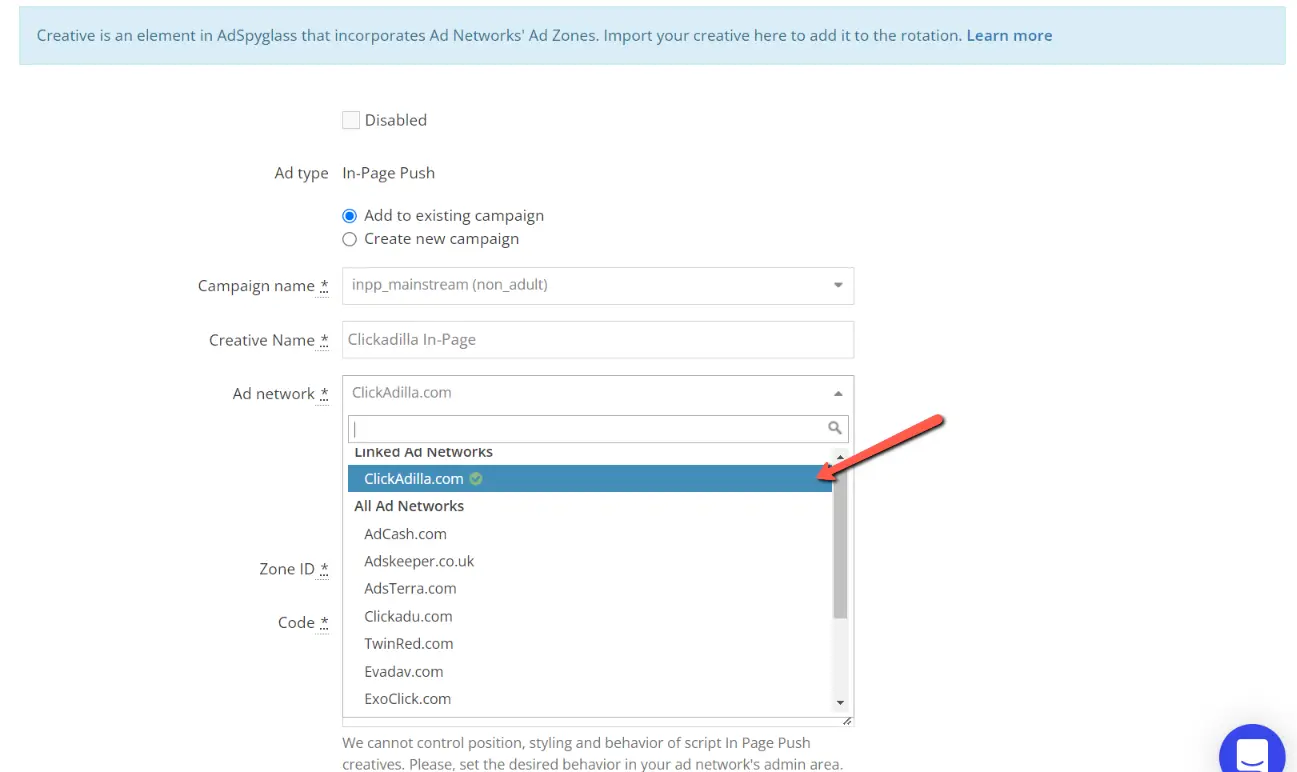The image size is (1297, 772).
Task: Click the ad network search box
Action: point(598,428)
